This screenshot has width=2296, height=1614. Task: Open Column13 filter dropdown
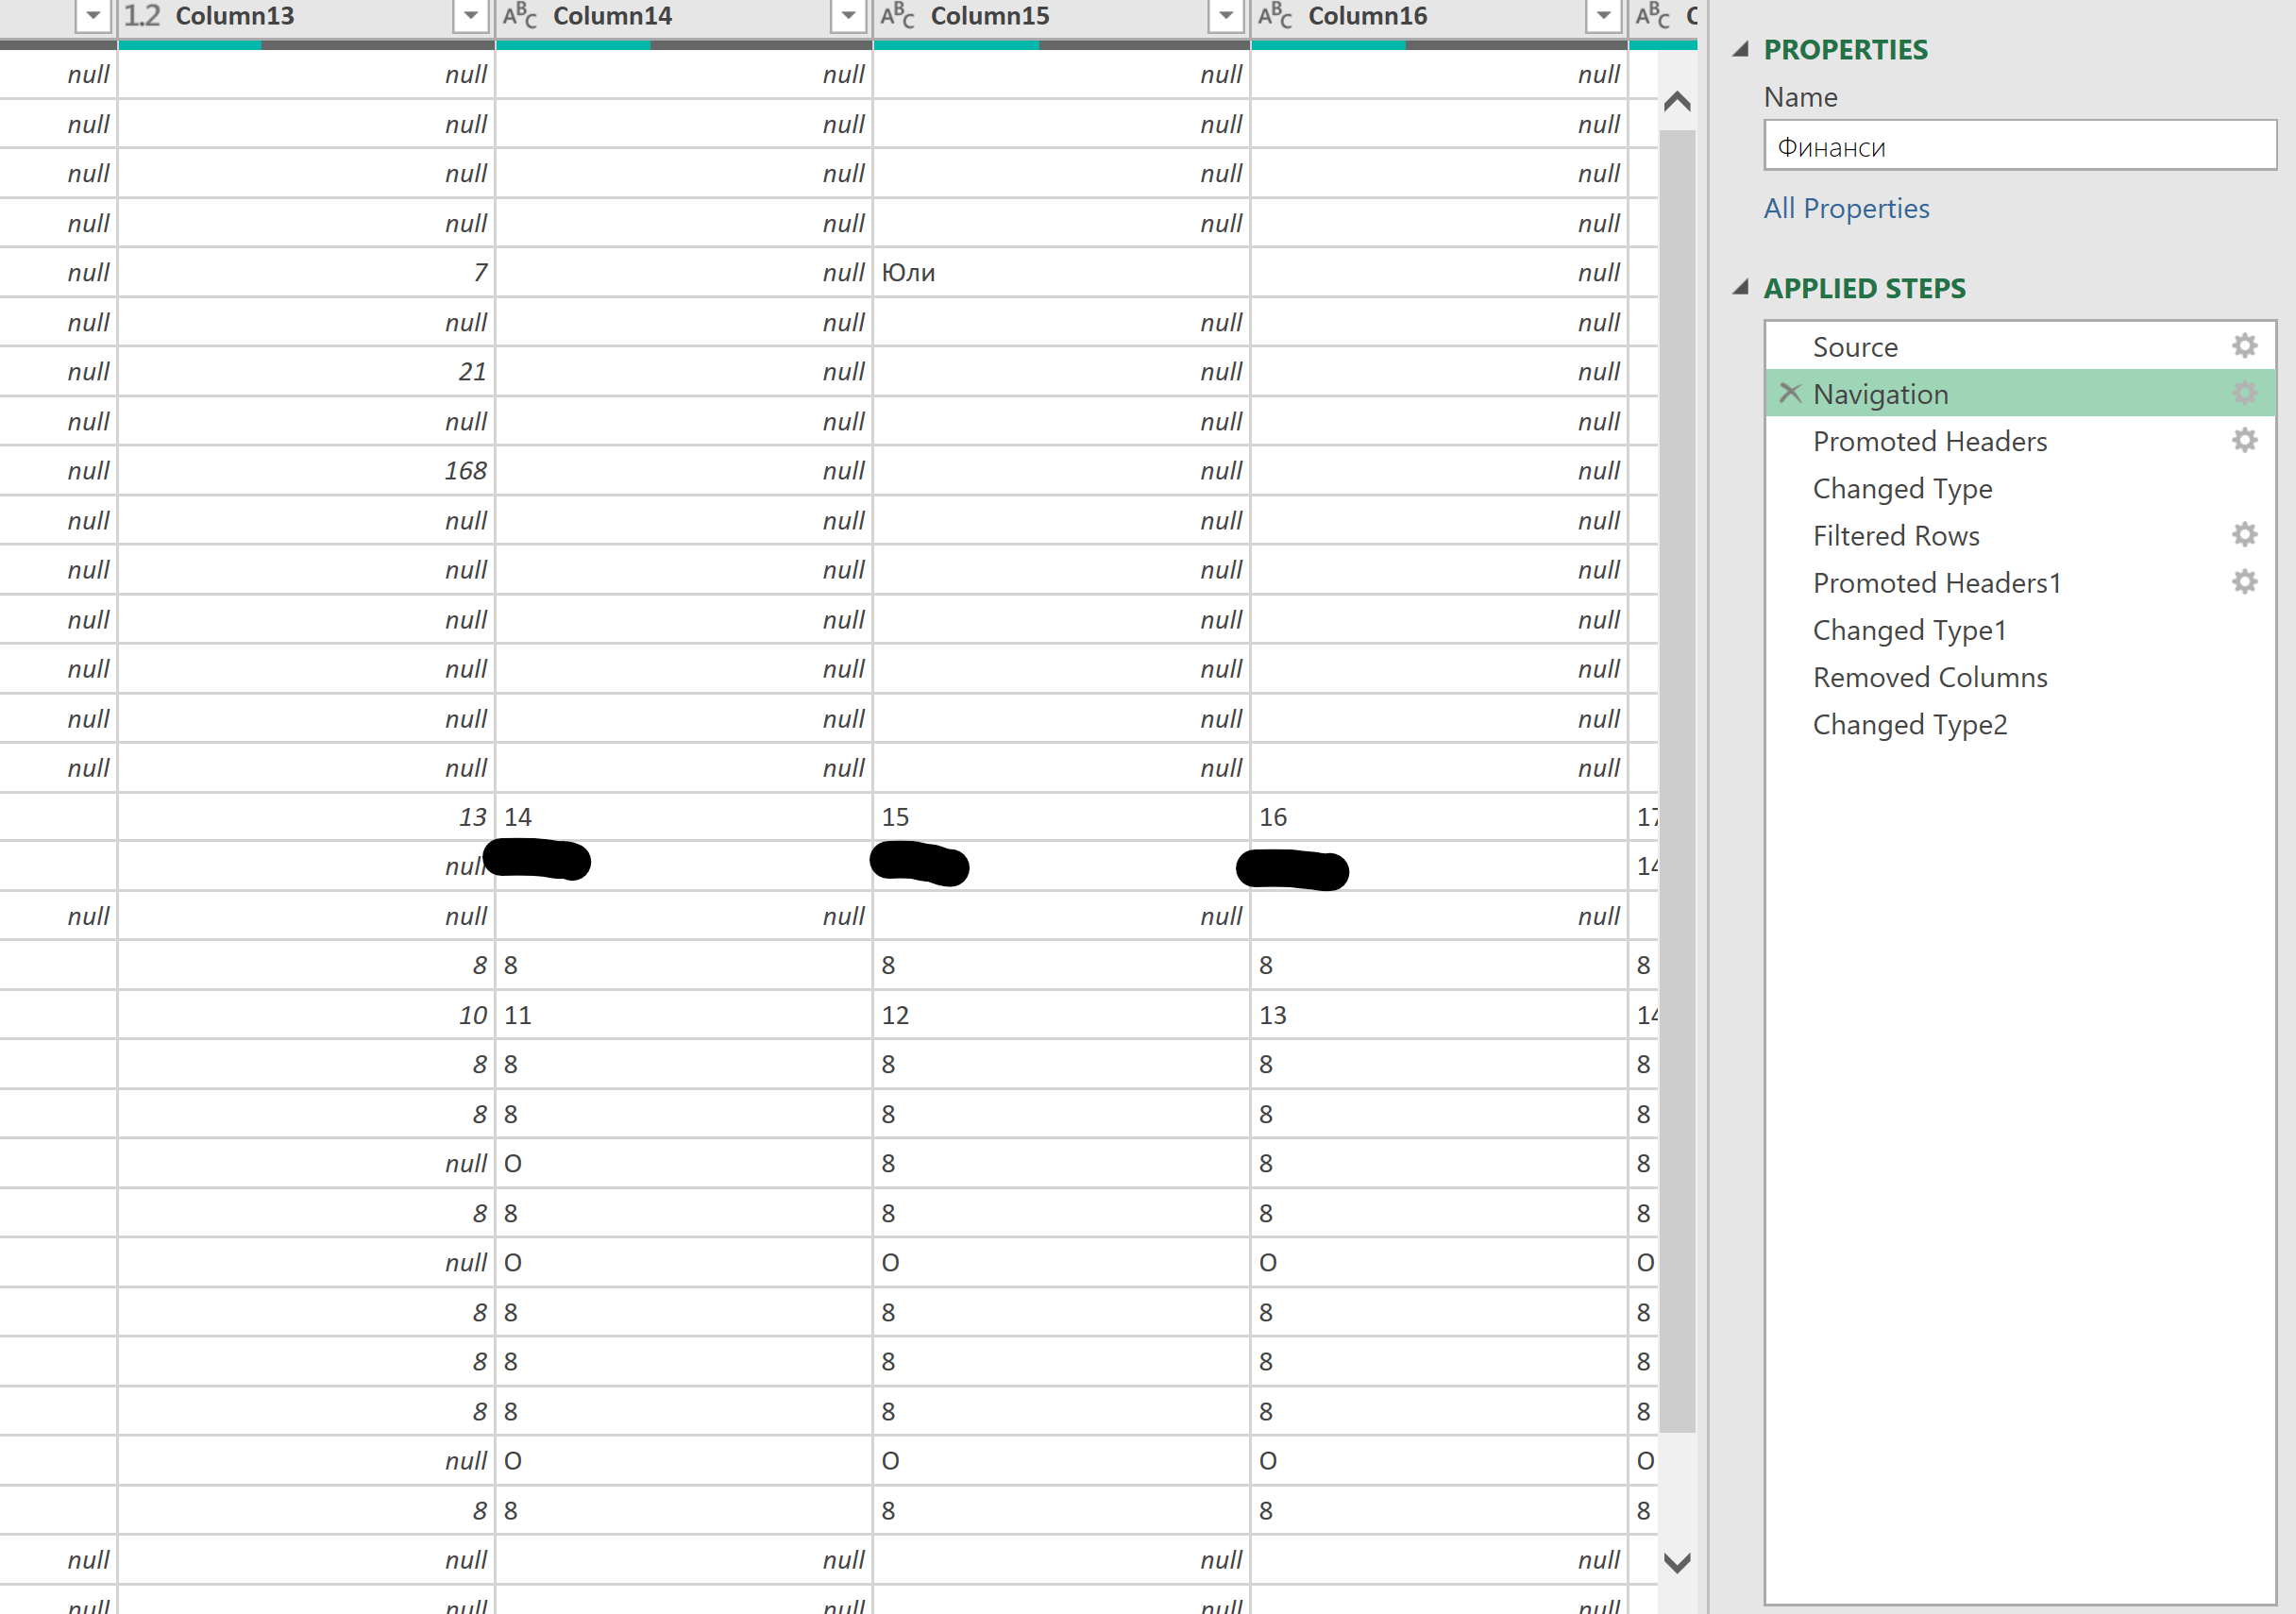tap(470, 16)
